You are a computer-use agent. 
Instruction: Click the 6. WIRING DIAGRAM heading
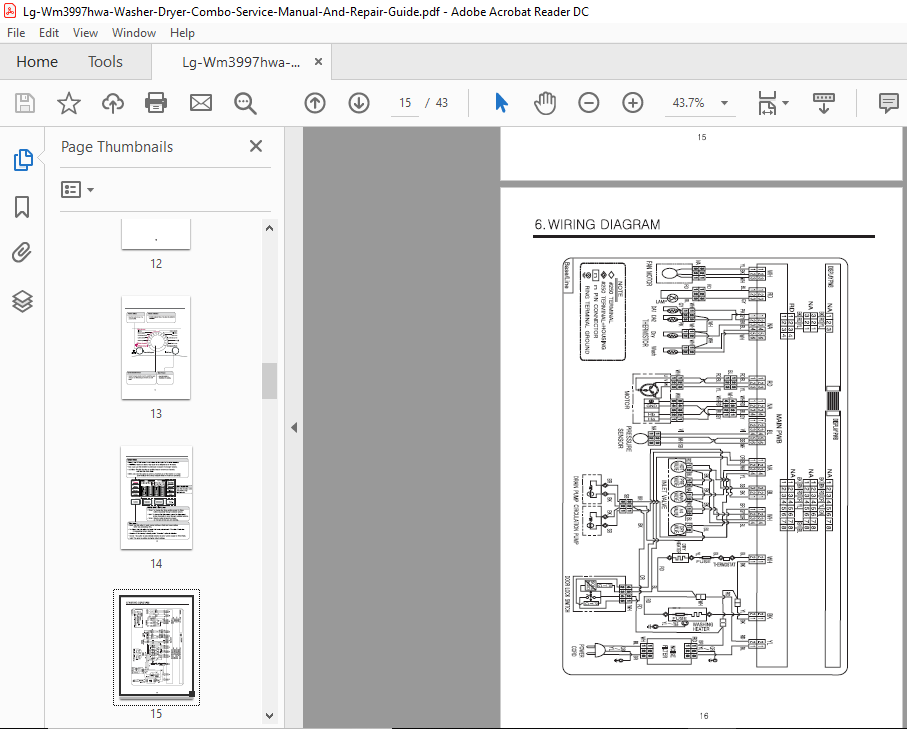tap(597, 224)
